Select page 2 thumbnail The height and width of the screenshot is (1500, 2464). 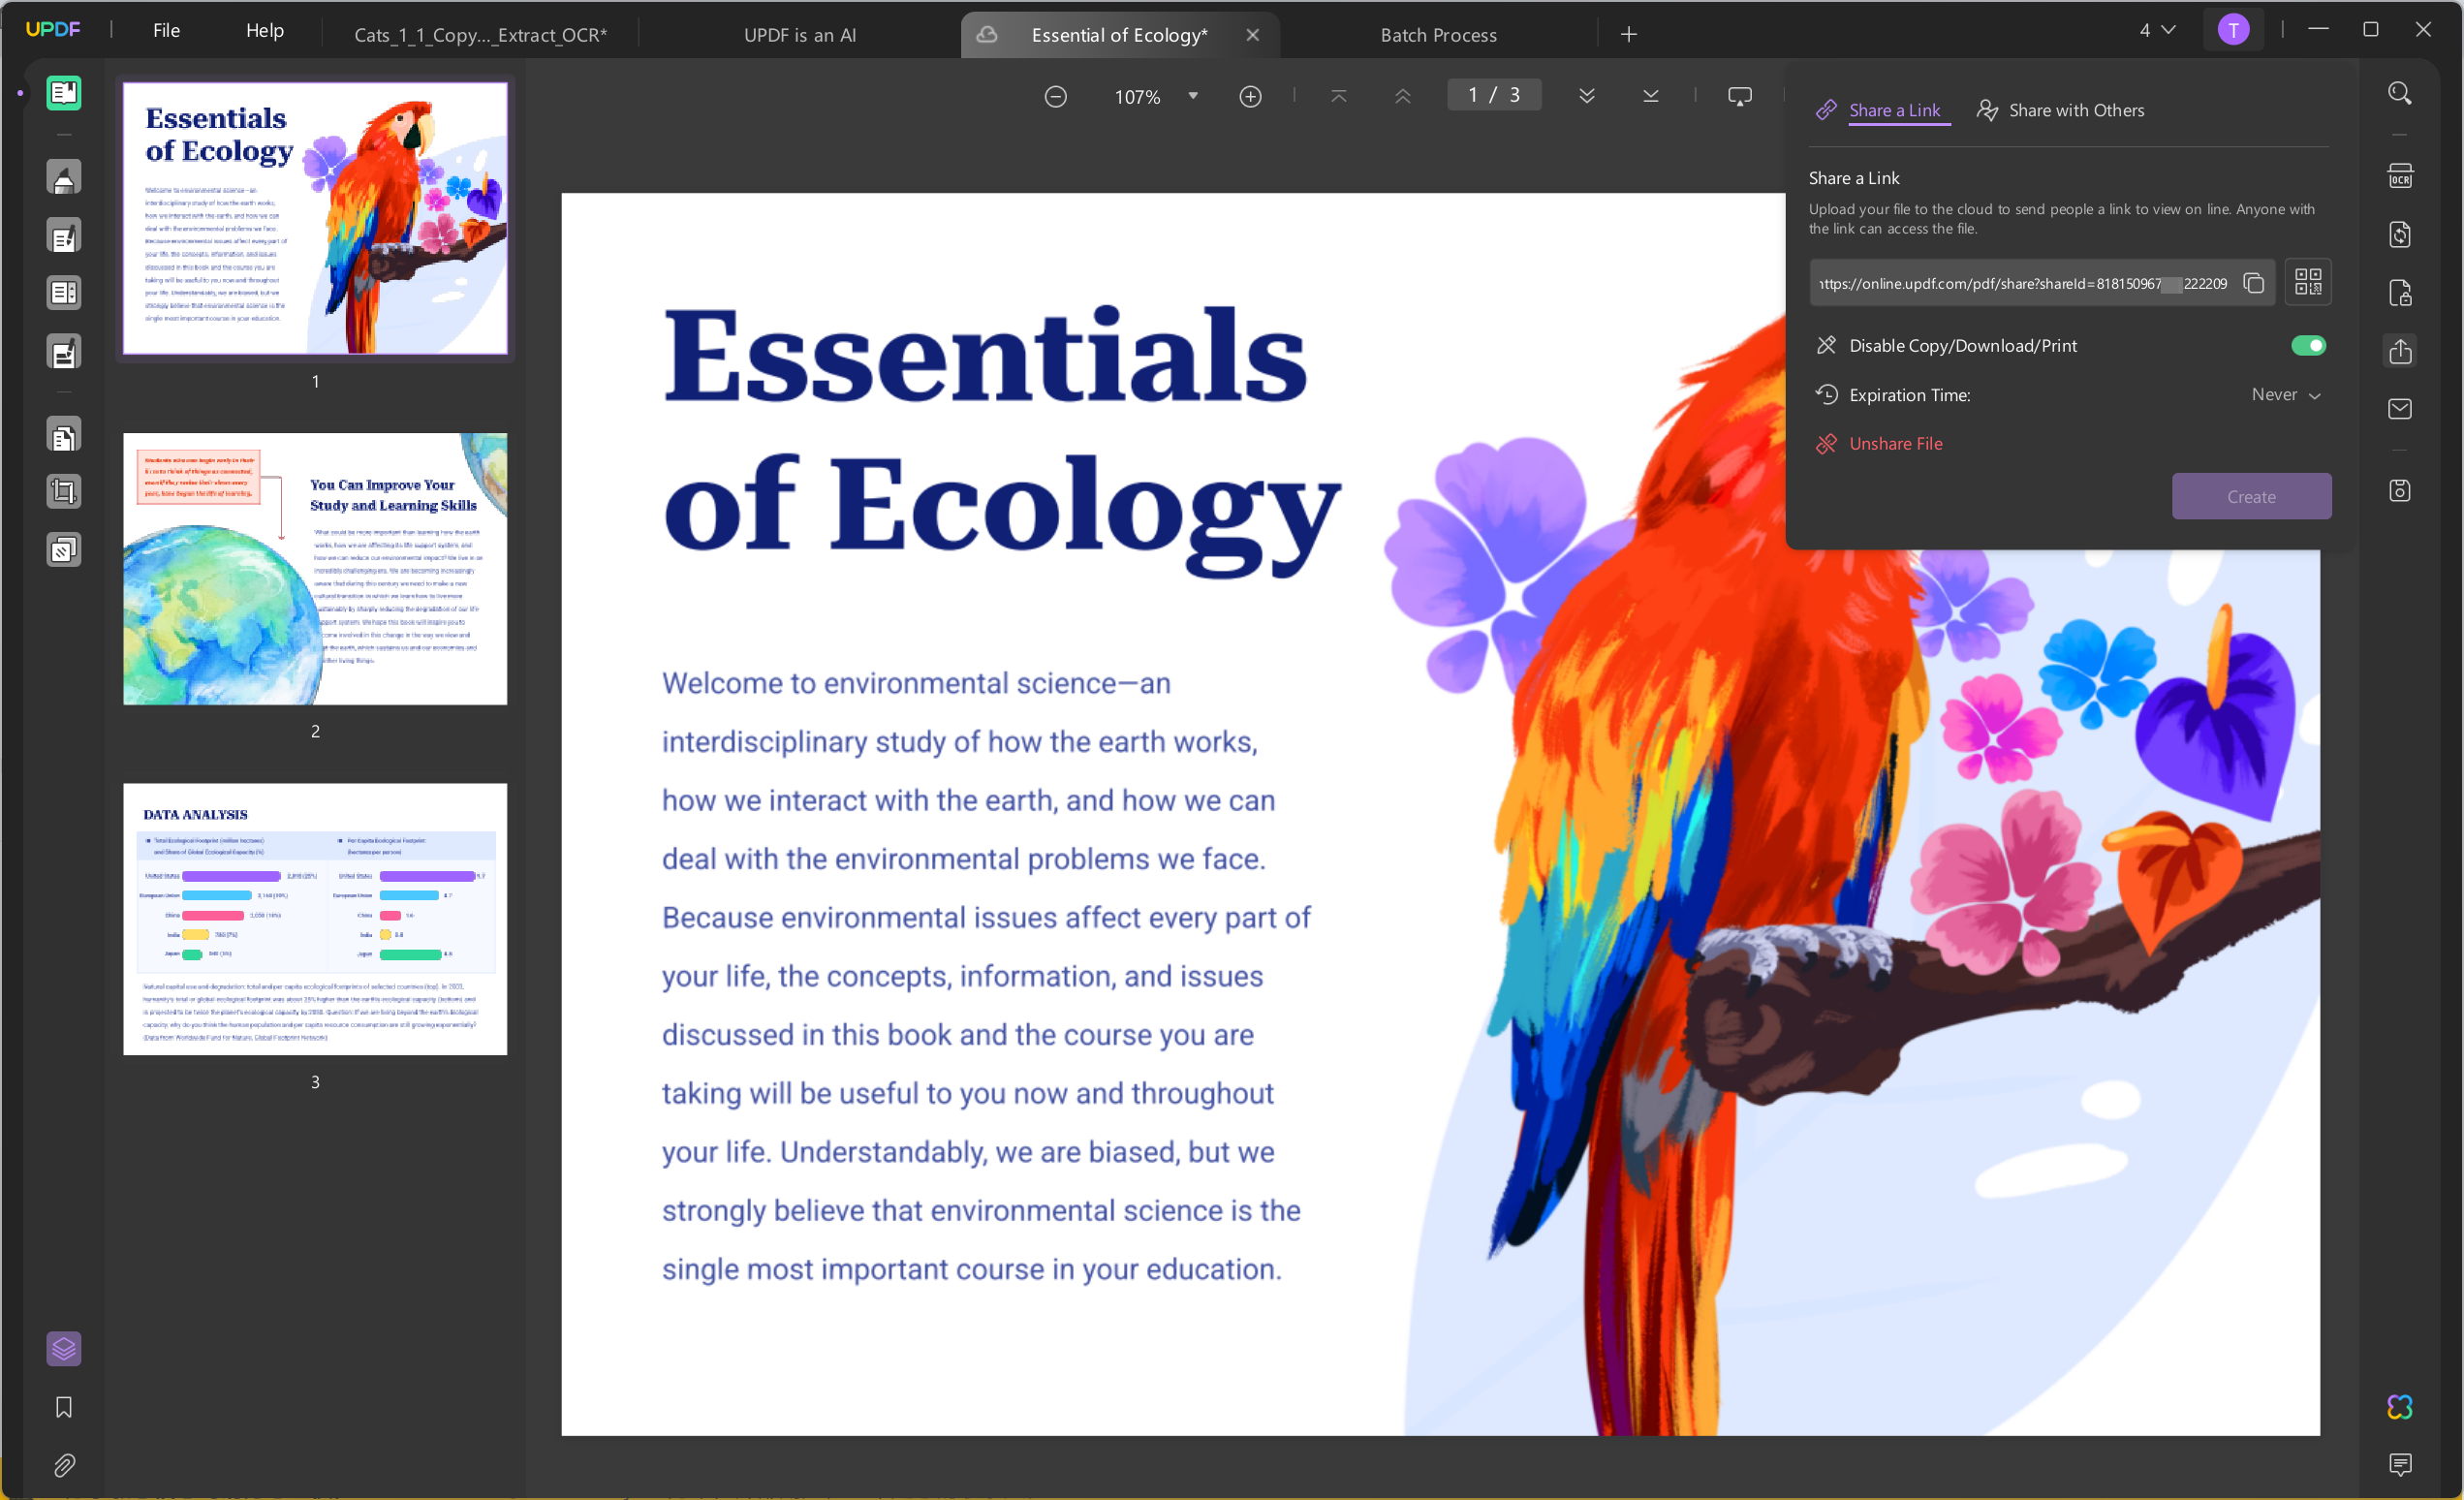[x=315, y=568]
